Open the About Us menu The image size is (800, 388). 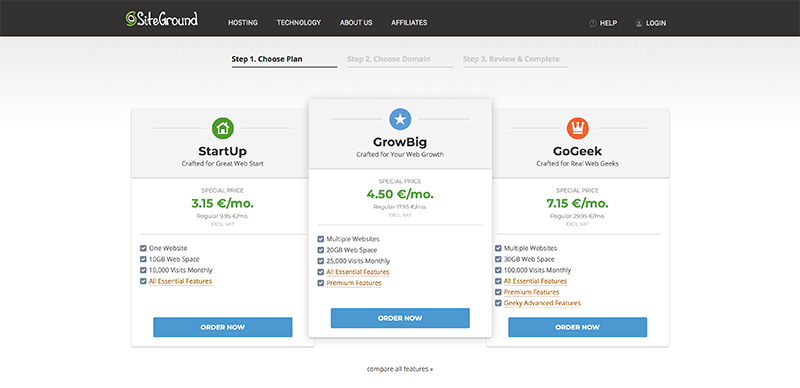tap(356, 23)
